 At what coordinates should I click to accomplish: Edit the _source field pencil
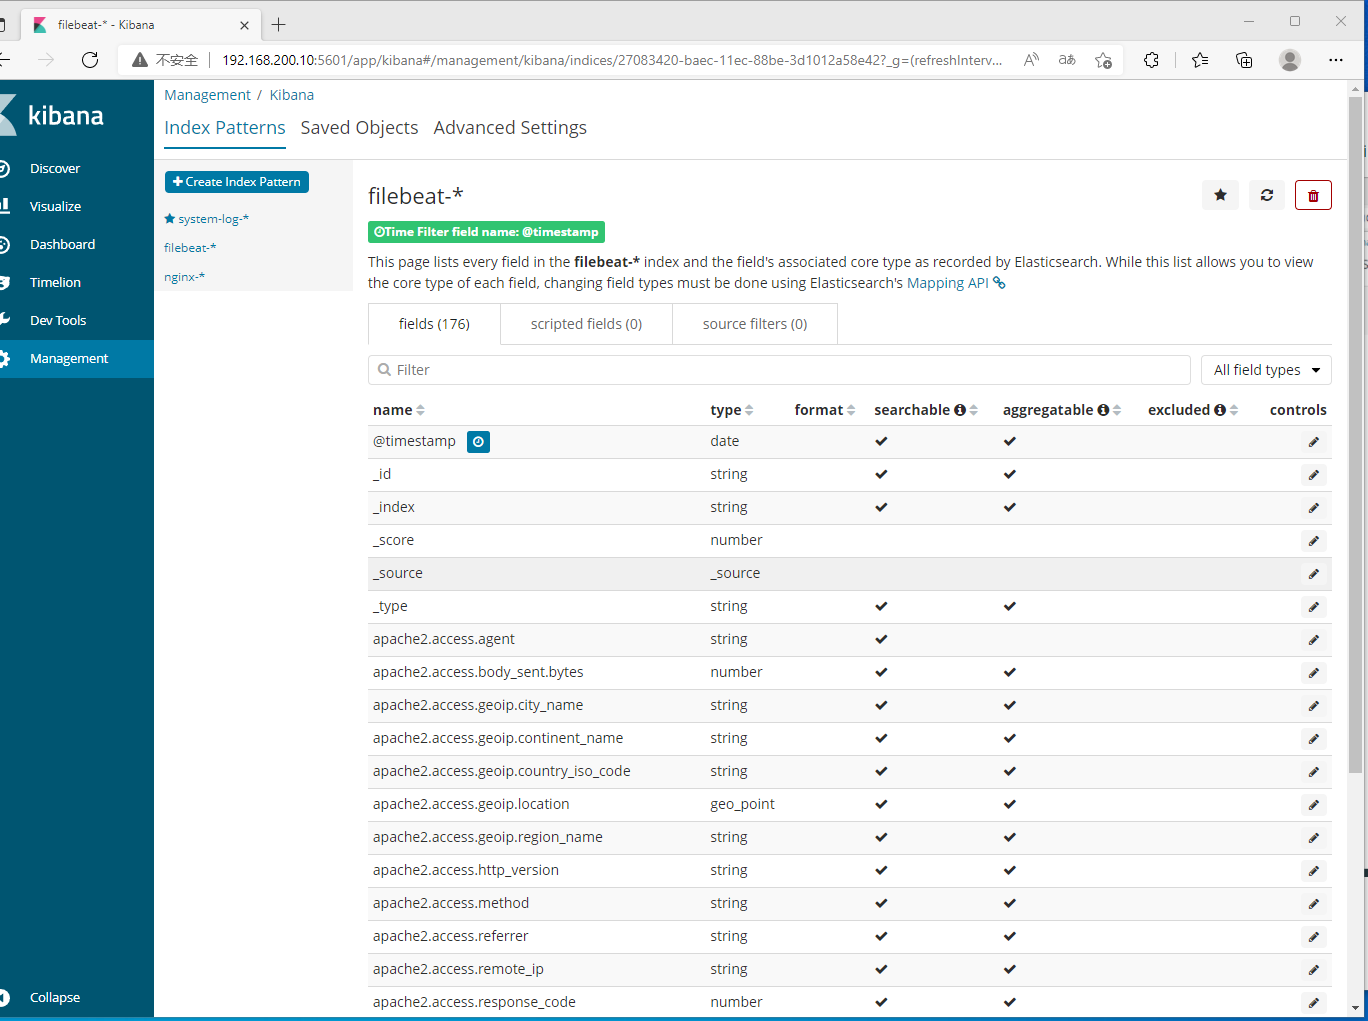(x=1313, y=574)
